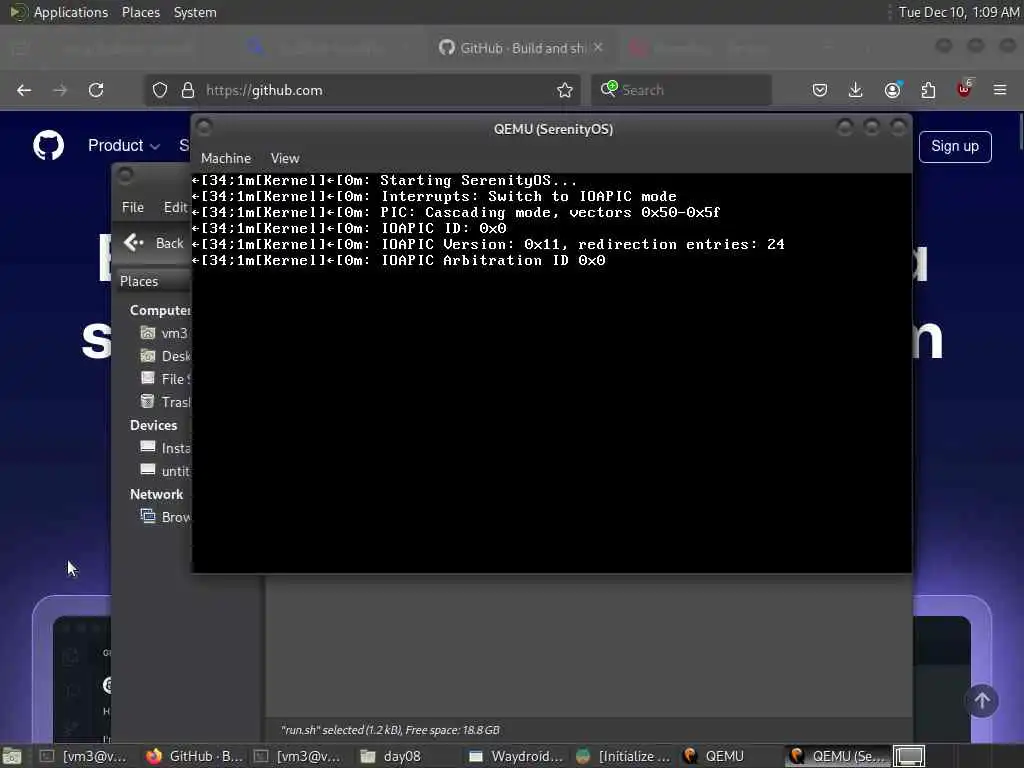Screen dimensions: 1024x768
Task: Reload the GitHub page
Action: click(96, 90)
